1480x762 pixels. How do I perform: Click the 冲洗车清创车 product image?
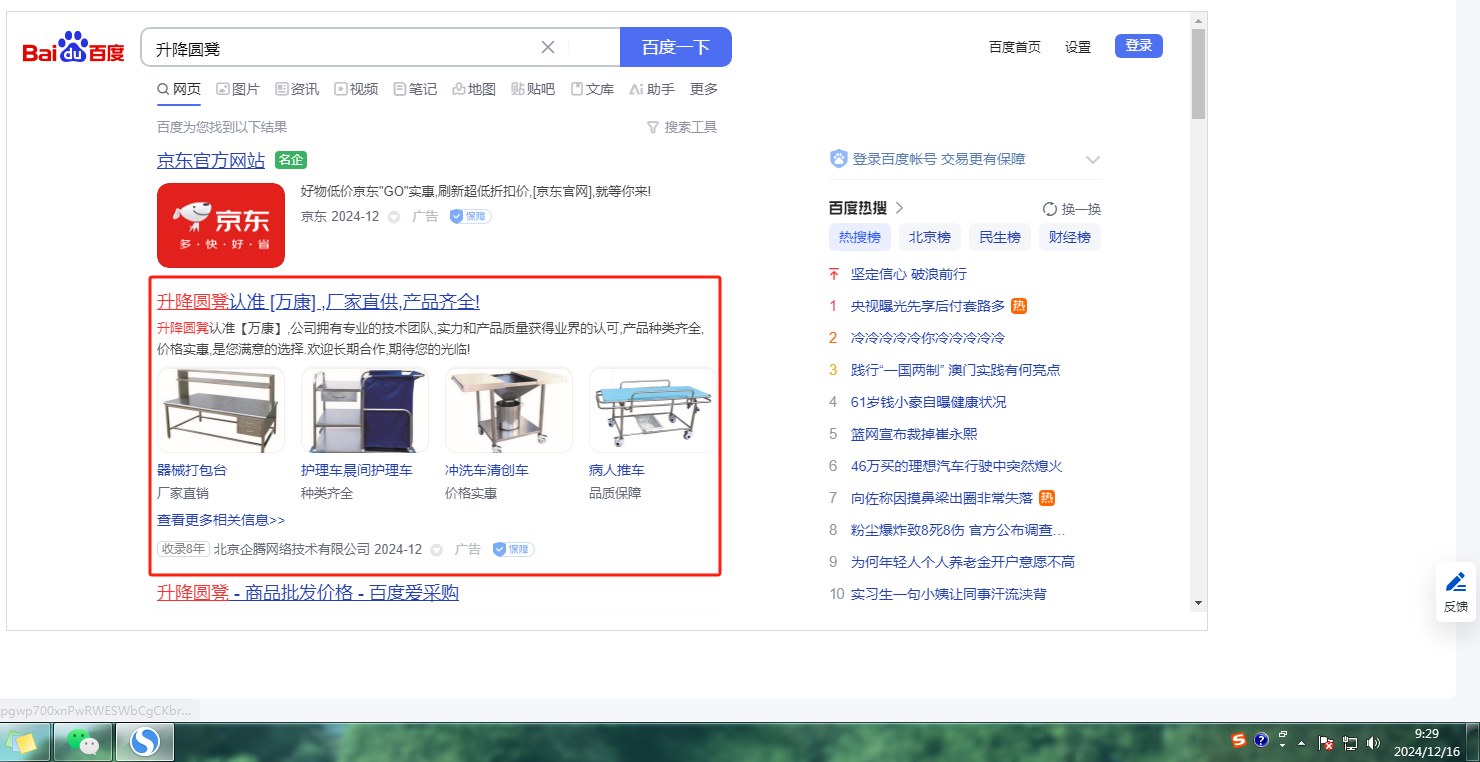tap(509, 410)
